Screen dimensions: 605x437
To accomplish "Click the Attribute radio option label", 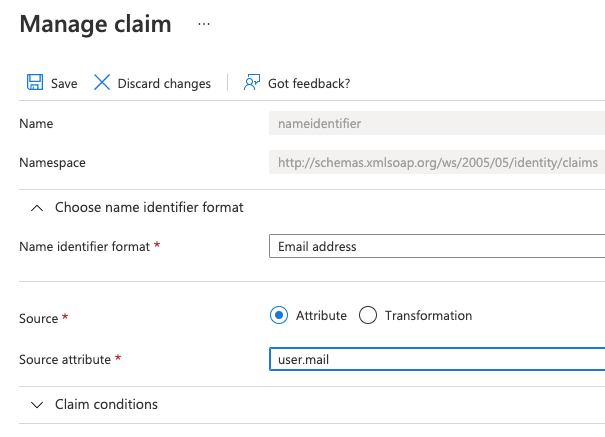I will (x=321, y=315).
